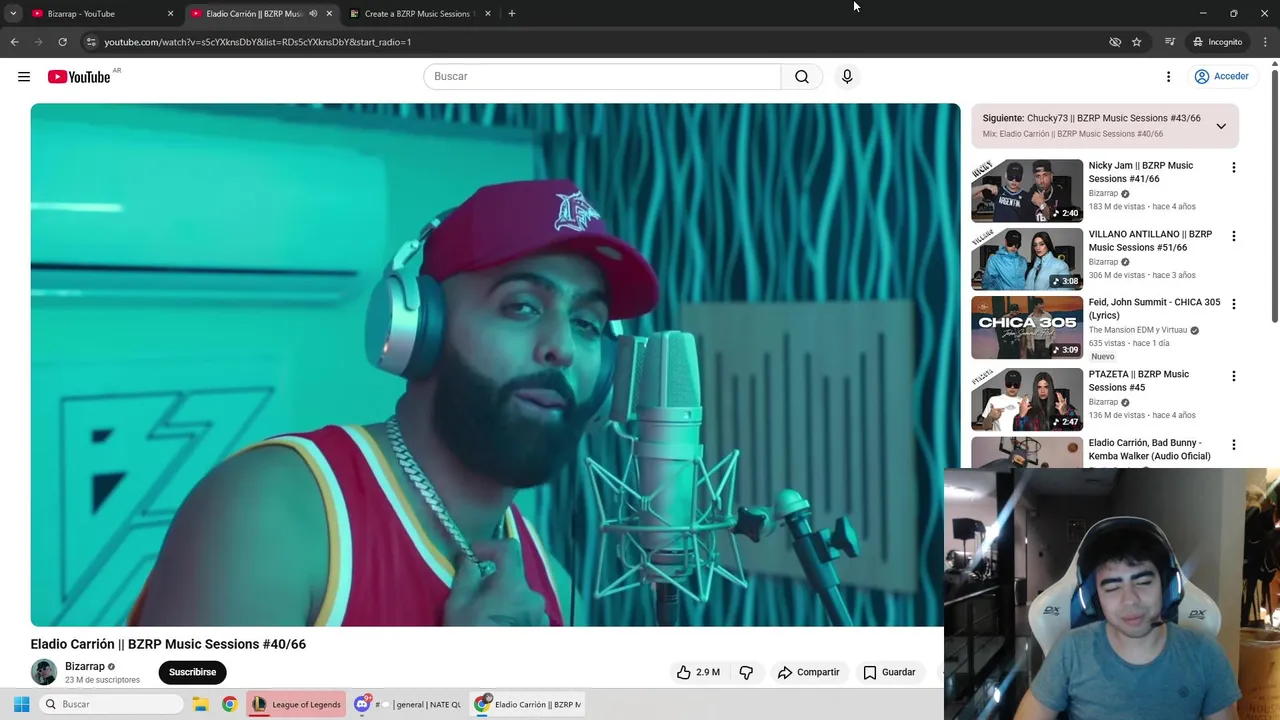Open the media controls icon in toolbar
This screenshot has width=1280, height=720.
[1169, 42]
